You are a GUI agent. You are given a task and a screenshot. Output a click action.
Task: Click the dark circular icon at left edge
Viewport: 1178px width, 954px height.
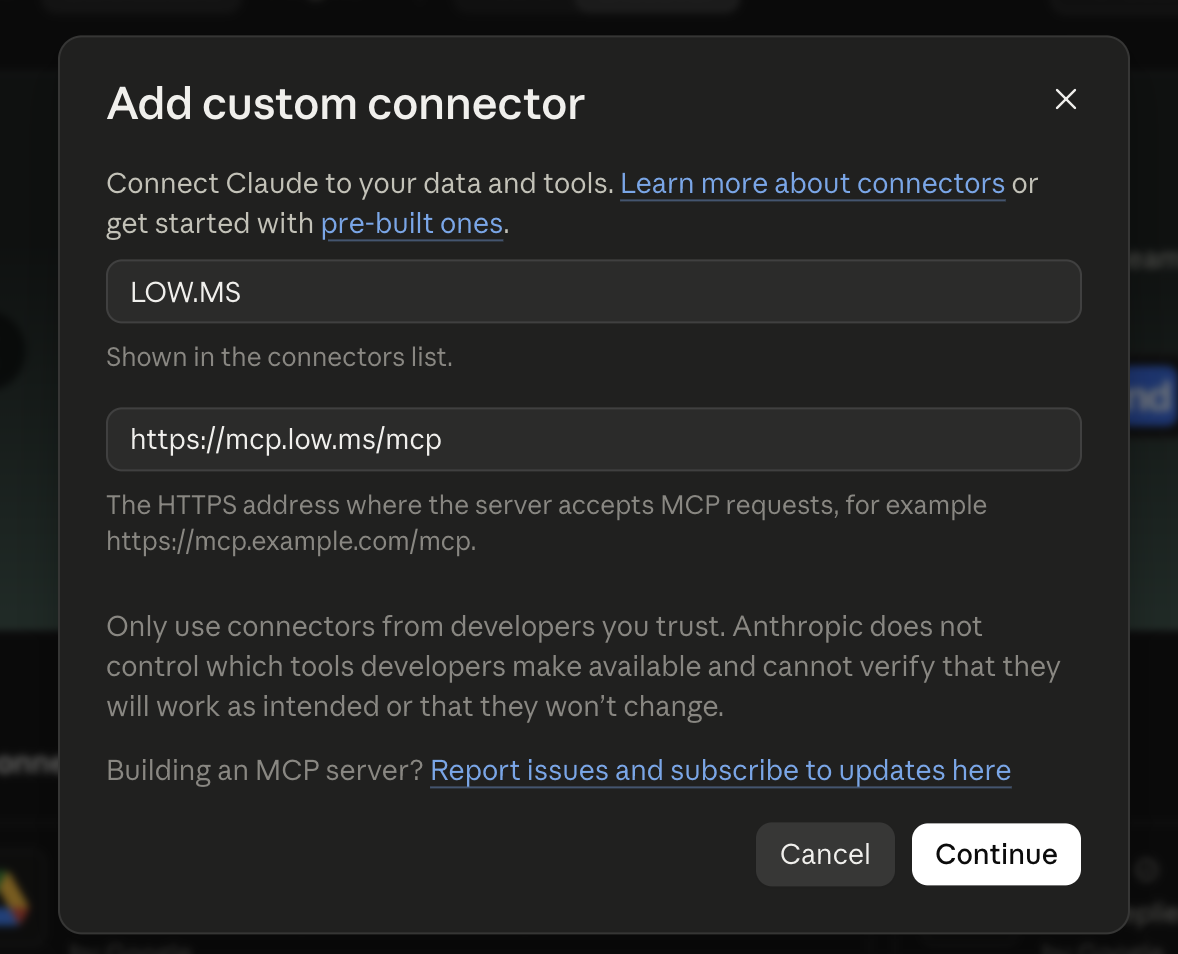(9, 349)
